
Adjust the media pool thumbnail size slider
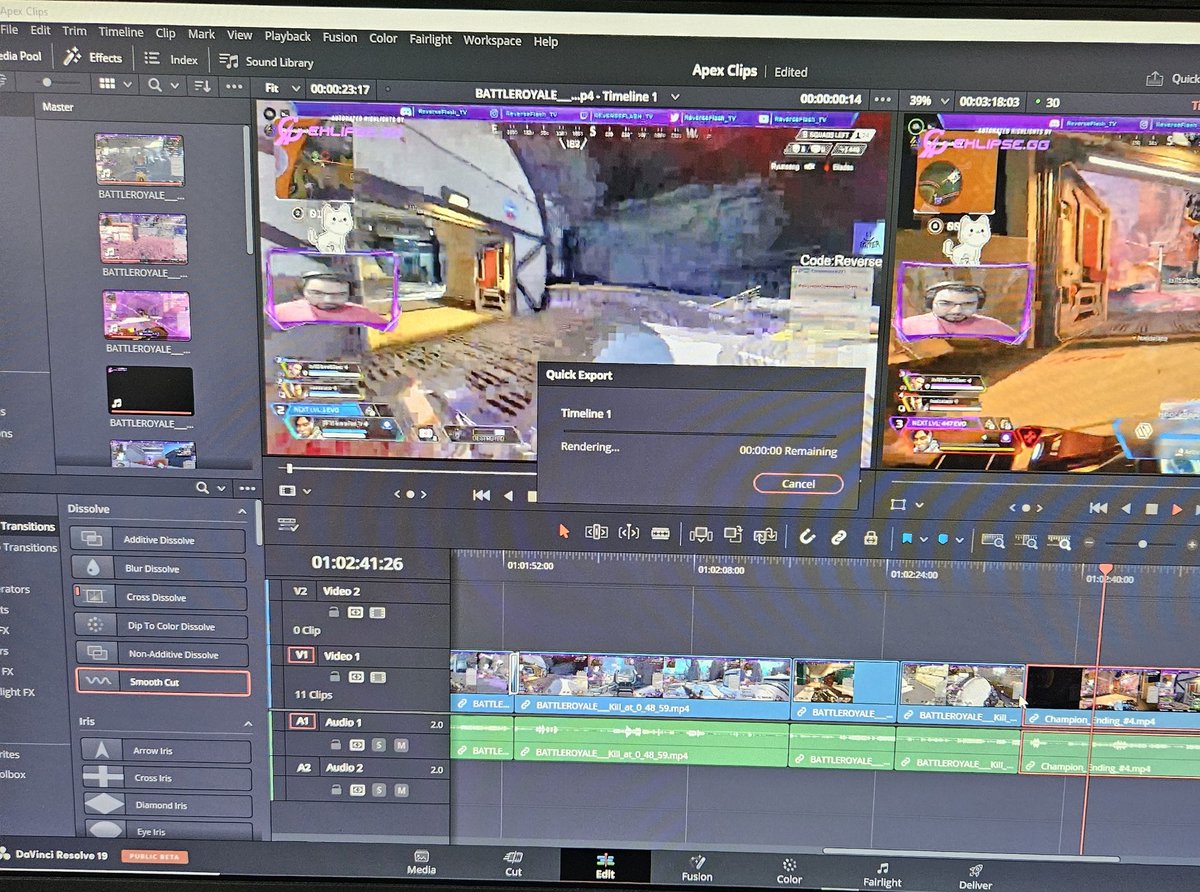[x=47, y=82]
